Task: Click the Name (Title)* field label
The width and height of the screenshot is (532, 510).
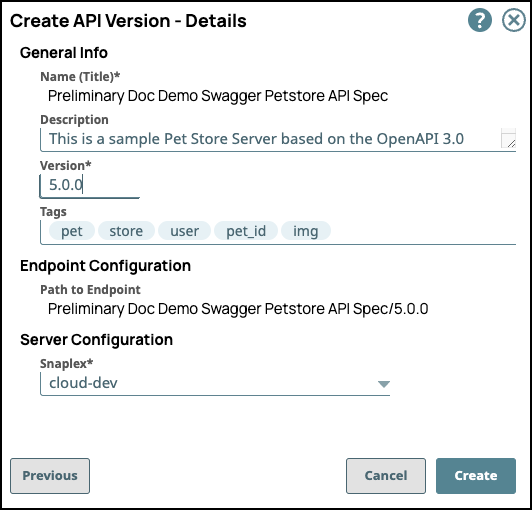Action: pyautogui.click(x=80, y=77)
